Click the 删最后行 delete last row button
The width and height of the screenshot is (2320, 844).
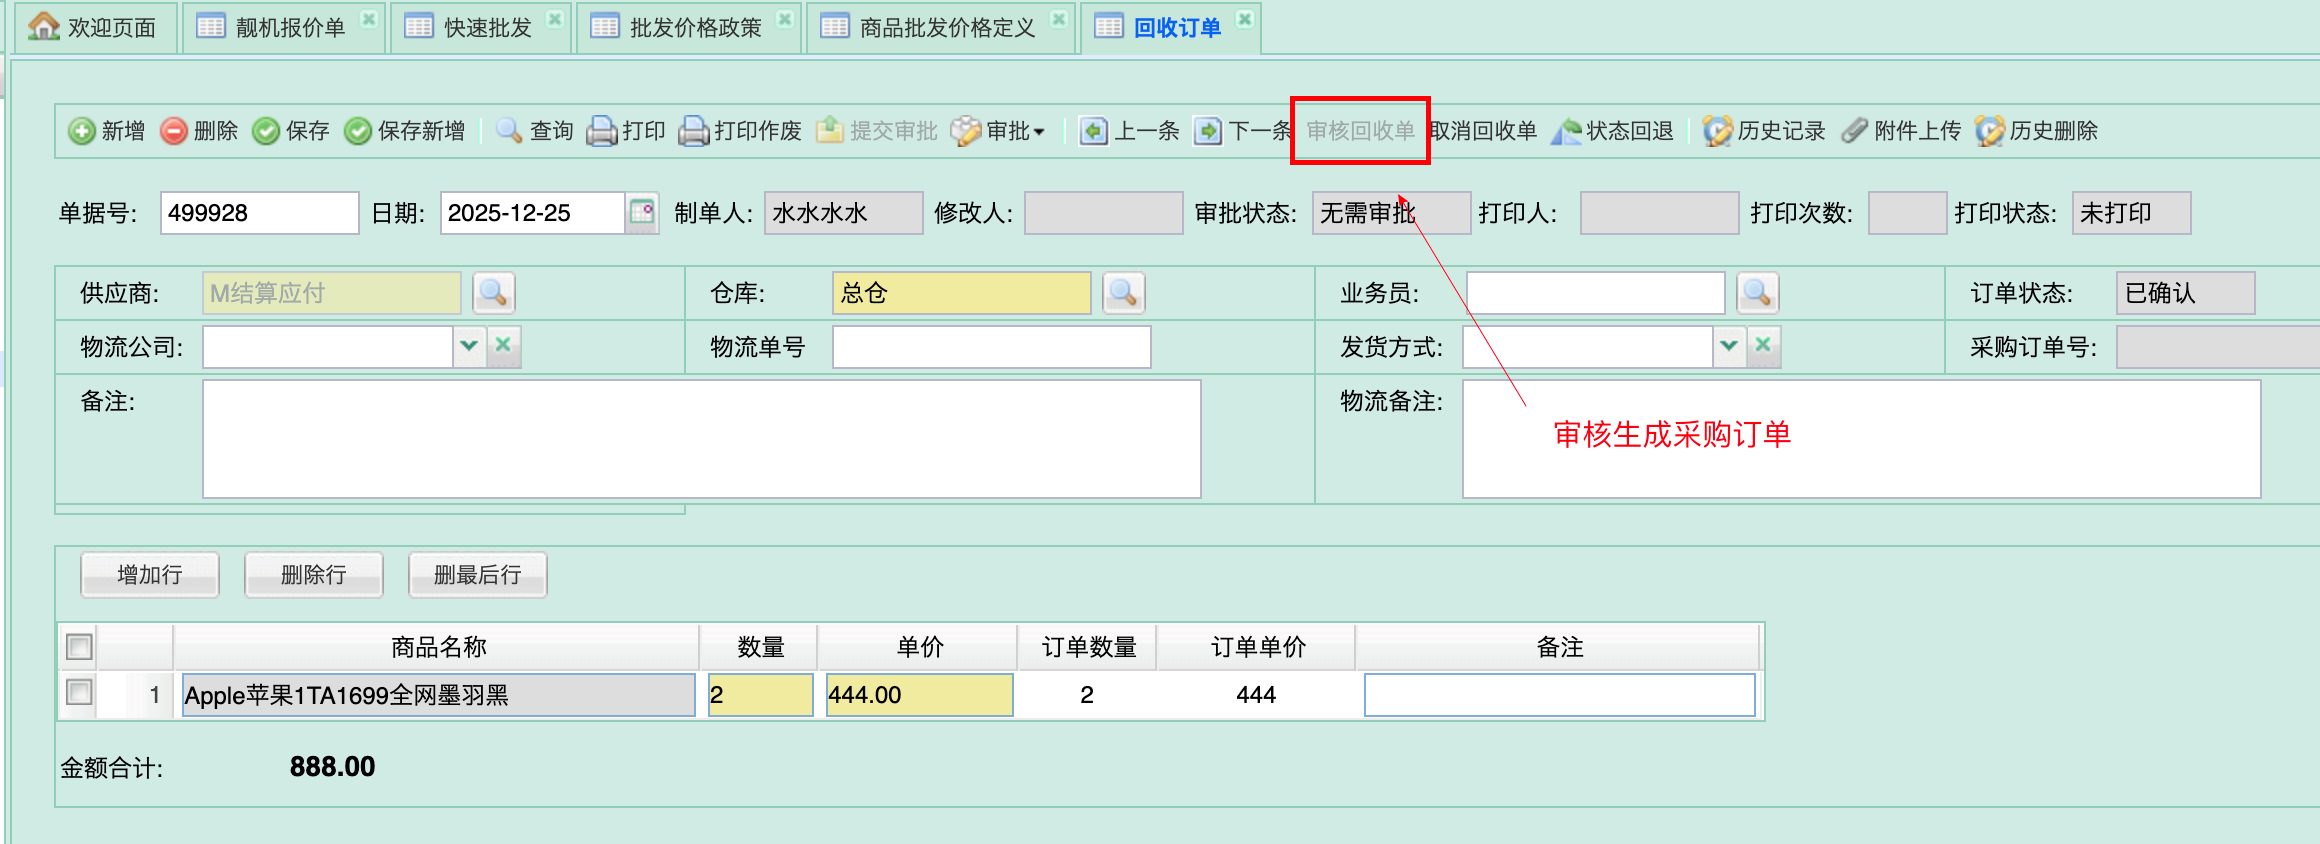[477, 575]
